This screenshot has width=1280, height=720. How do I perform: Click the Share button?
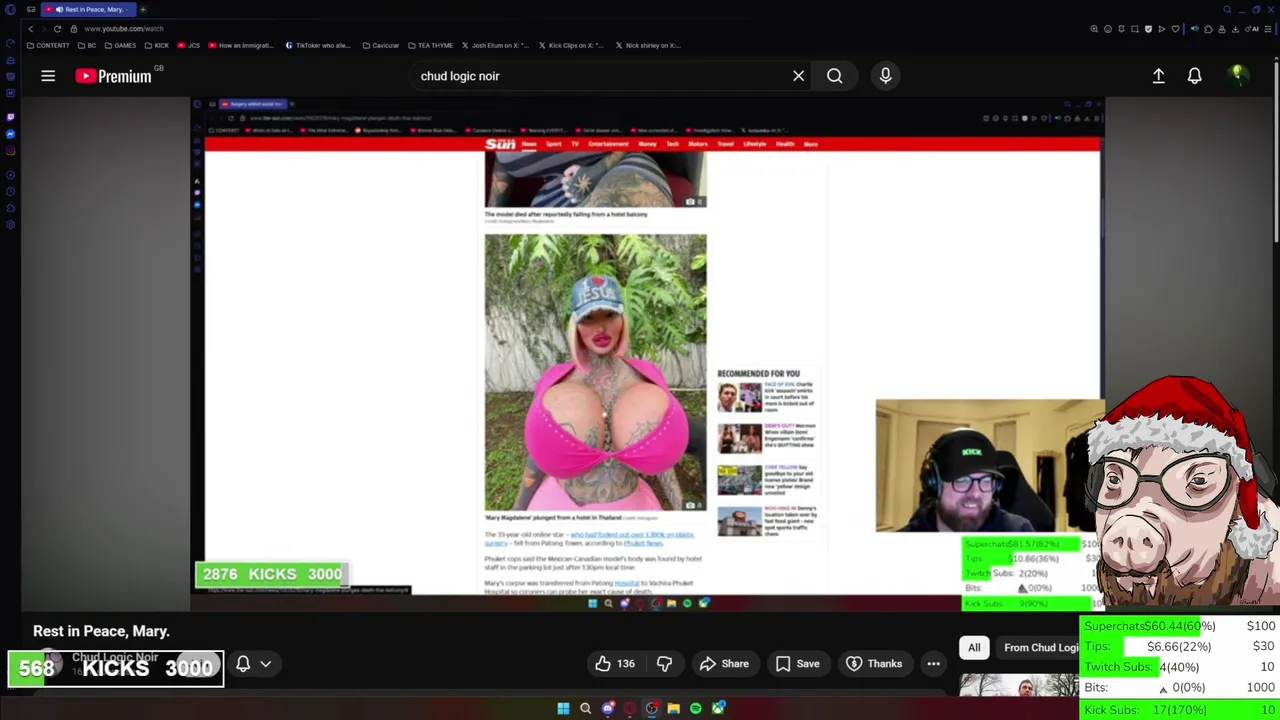pyautogui.click(x=724, y=664)
